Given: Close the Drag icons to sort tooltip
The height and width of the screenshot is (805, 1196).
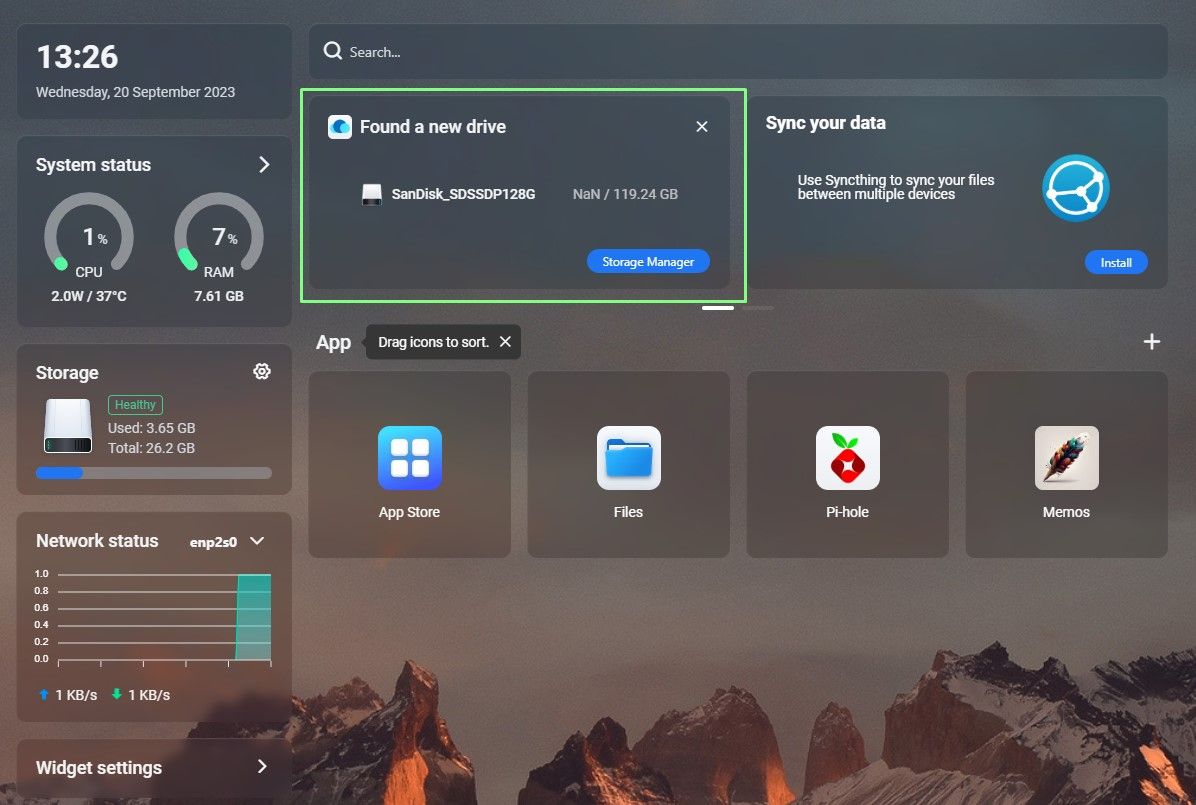Looking at the screenshot, I should point(505,342).
